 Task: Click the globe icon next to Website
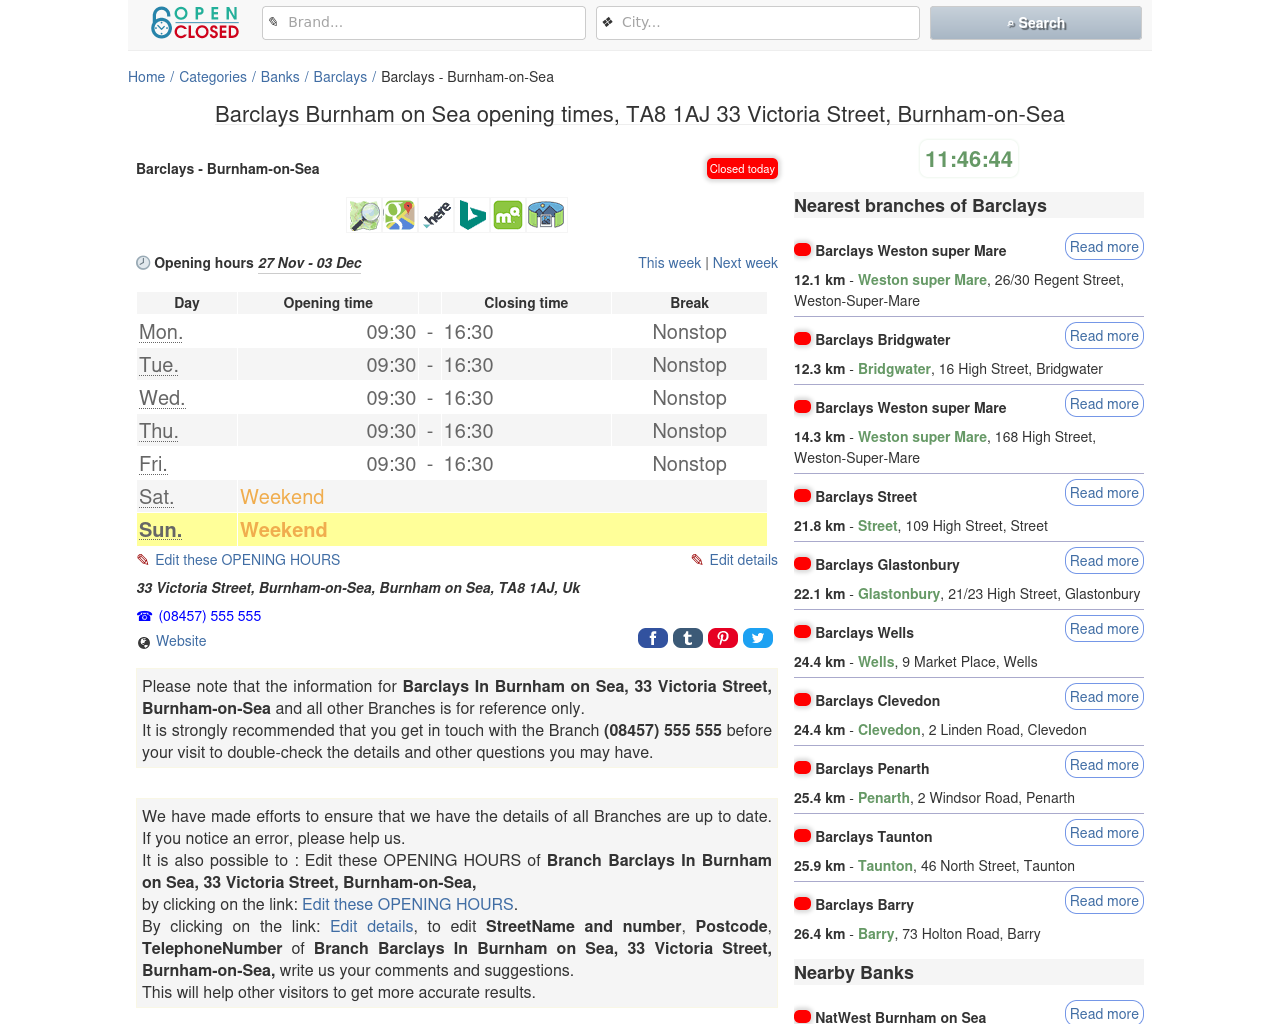click(x=144, y=642)
